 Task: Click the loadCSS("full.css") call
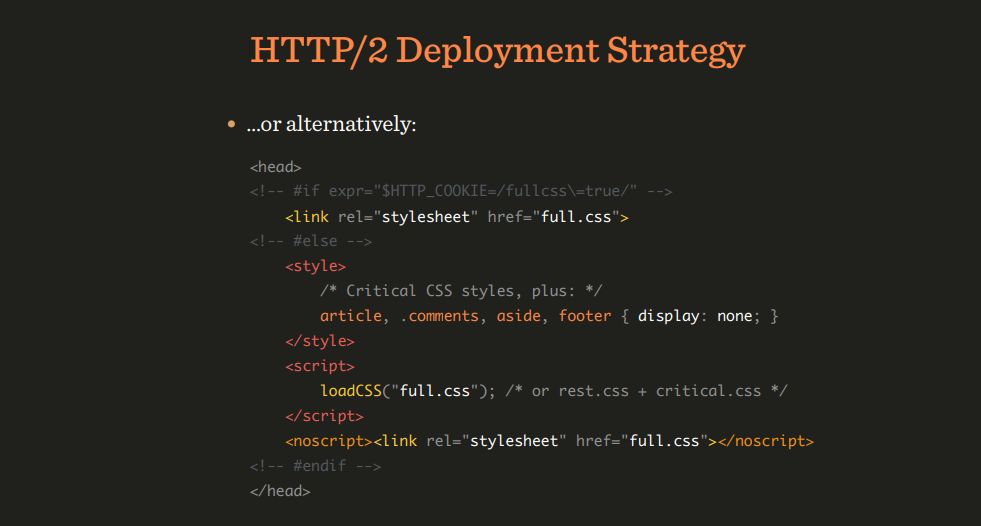(408, 391)
